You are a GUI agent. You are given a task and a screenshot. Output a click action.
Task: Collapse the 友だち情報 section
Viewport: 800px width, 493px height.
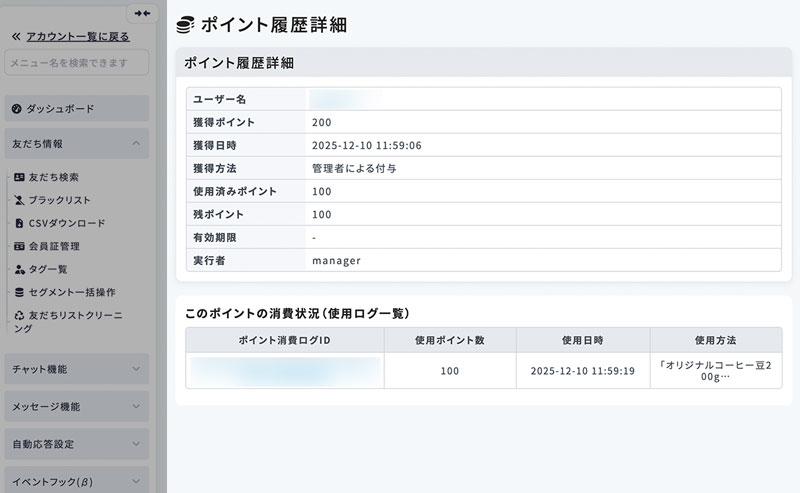pyautogui.click(x=136, y=144)
